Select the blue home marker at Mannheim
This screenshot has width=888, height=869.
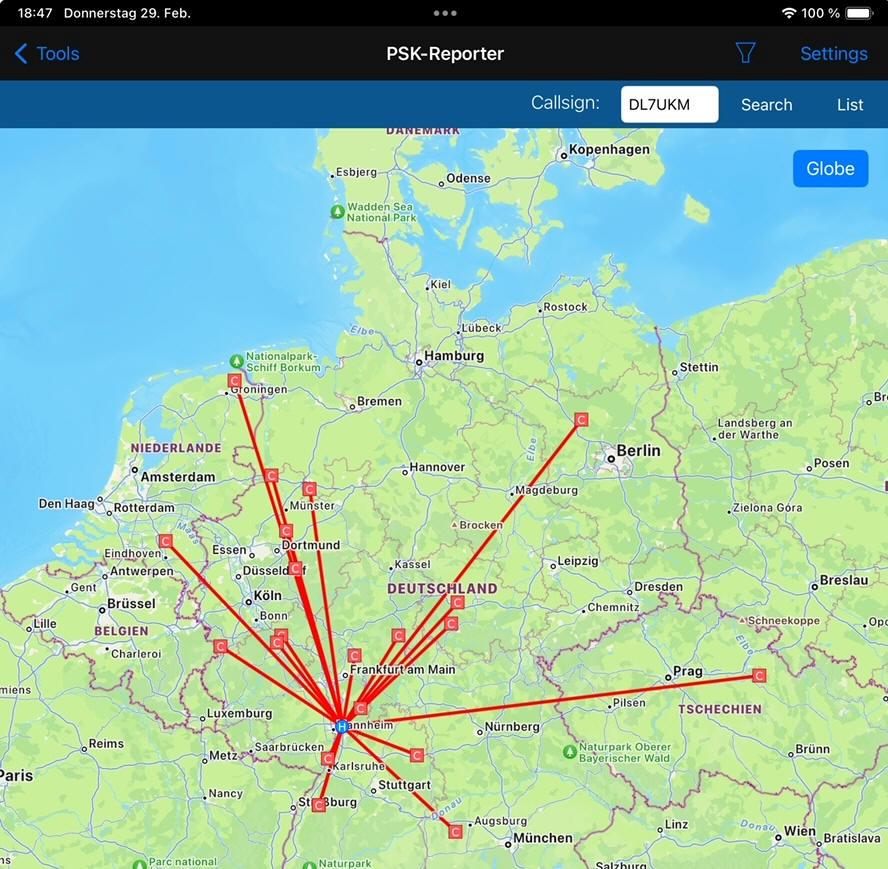click(x=341, y=726)
